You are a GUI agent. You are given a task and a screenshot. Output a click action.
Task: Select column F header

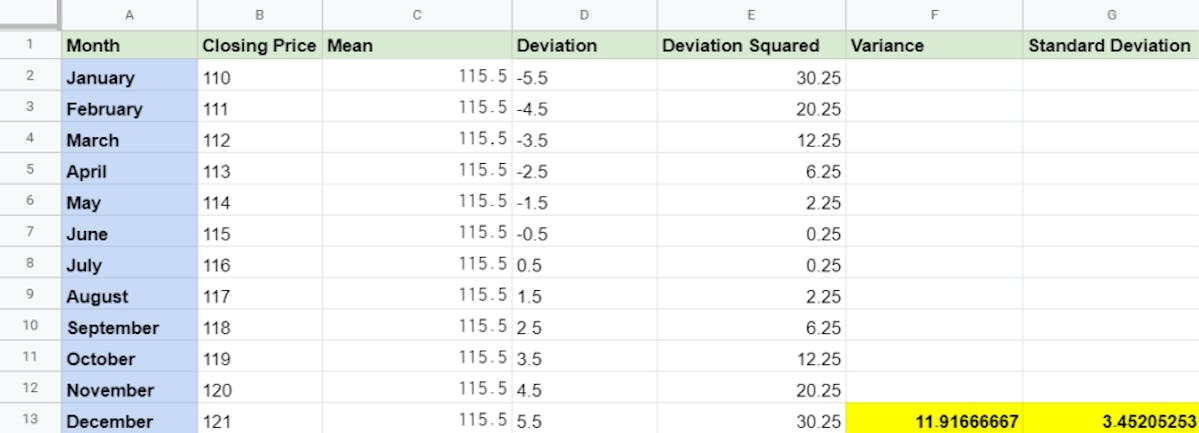click(934, 15)
